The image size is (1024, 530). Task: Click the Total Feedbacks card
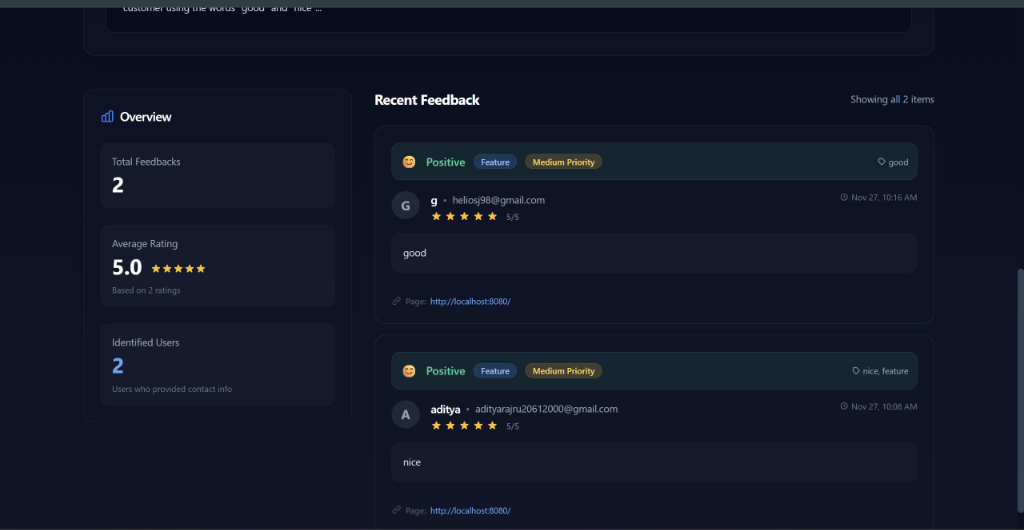(x=217, y=175)
